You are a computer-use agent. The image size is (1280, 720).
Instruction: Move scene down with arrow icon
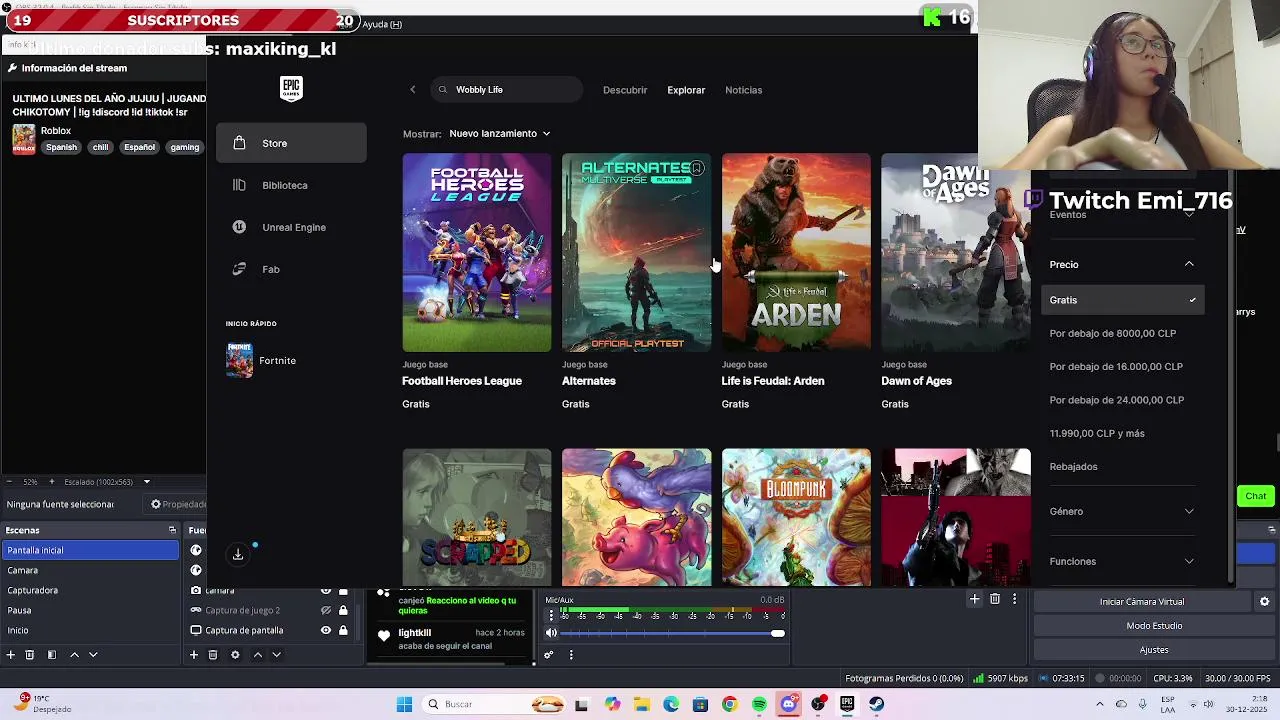point(93,655)
